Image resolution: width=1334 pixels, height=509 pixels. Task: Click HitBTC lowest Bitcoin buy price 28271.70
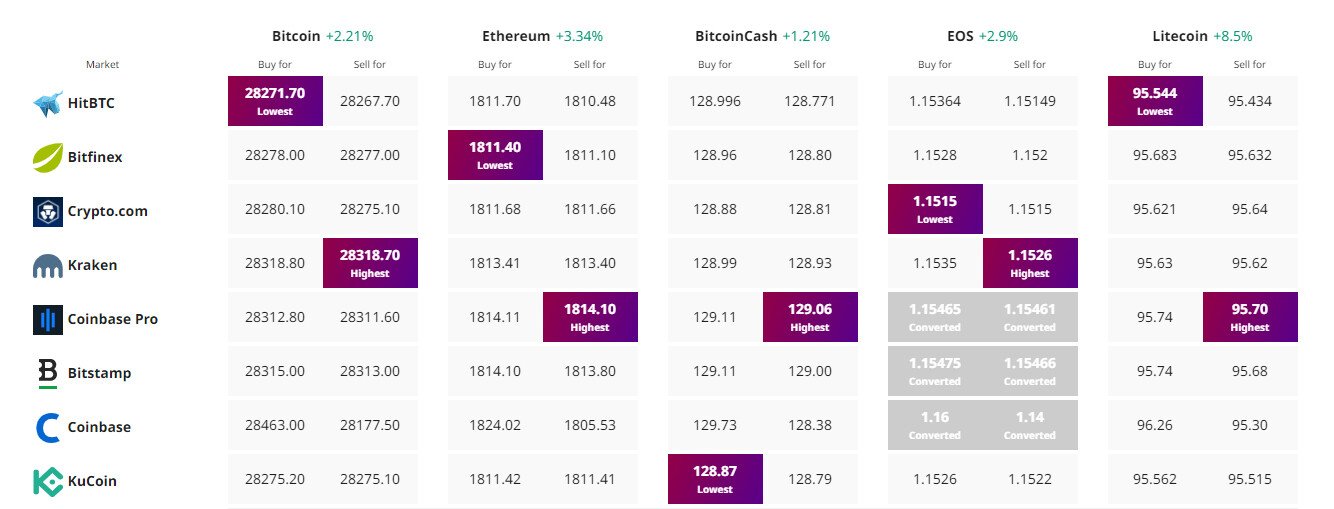tap(275, 101)
